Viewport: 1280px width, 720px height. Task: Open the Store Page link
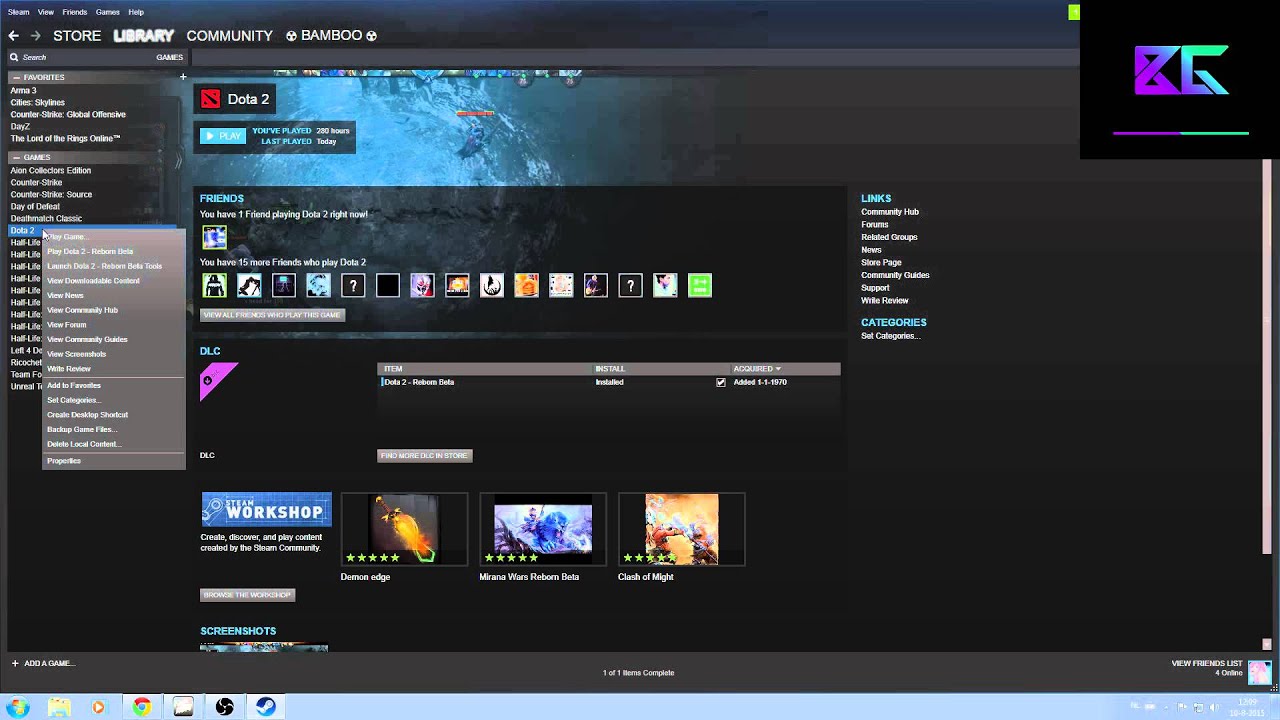click(881, 262)
